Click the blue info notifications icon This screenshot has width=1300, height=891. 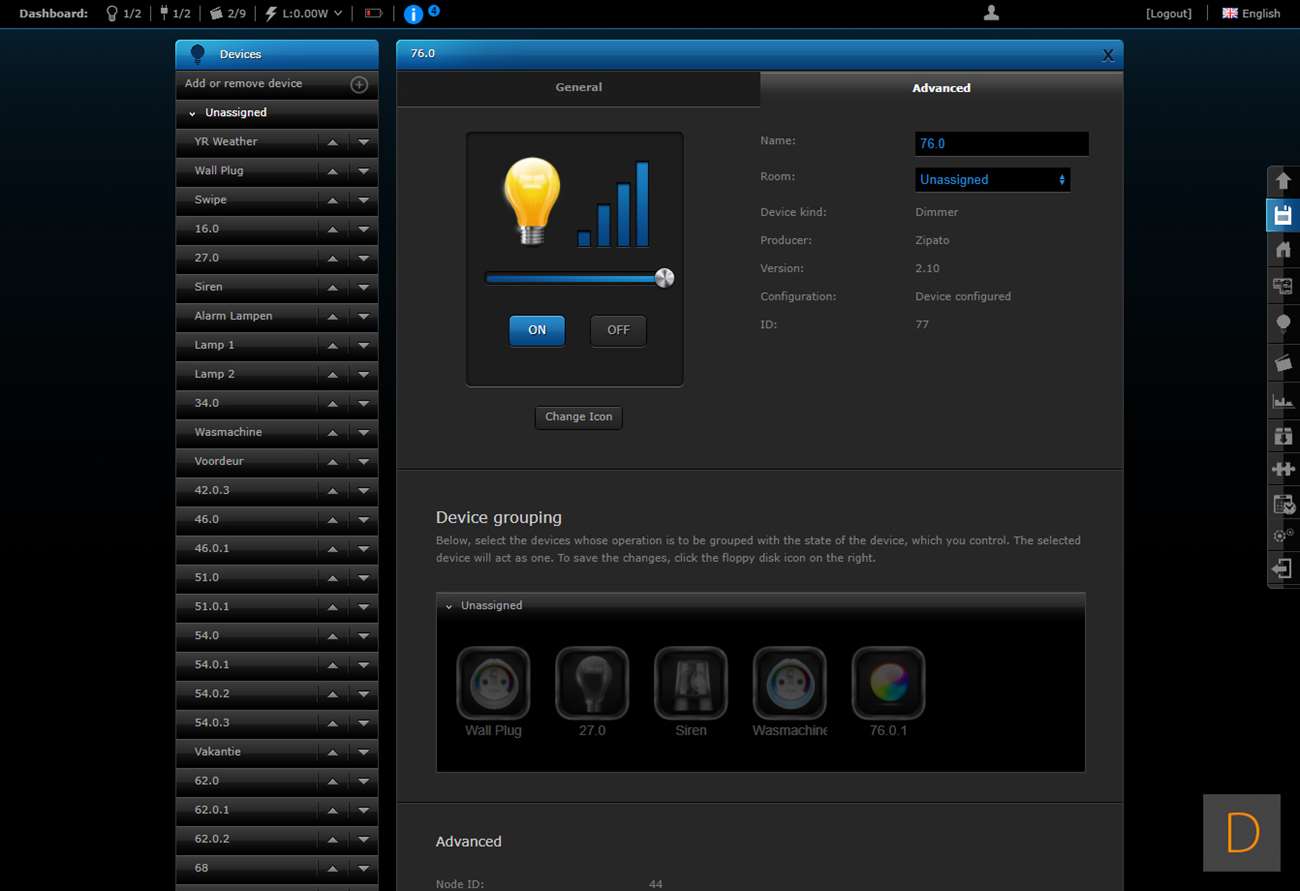(x=413, y=14)
